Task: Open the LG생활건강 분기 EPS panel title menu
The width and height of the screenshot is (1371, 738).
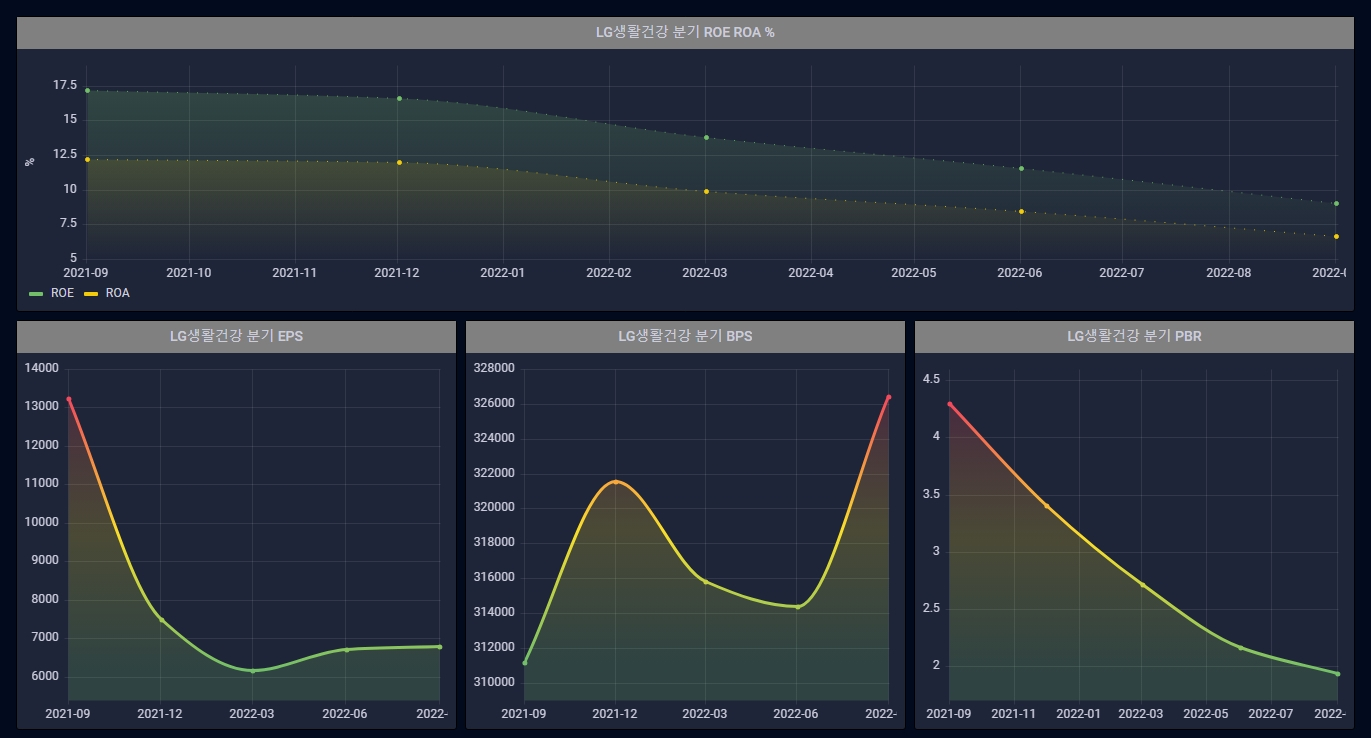Action: tap(236, 336)
